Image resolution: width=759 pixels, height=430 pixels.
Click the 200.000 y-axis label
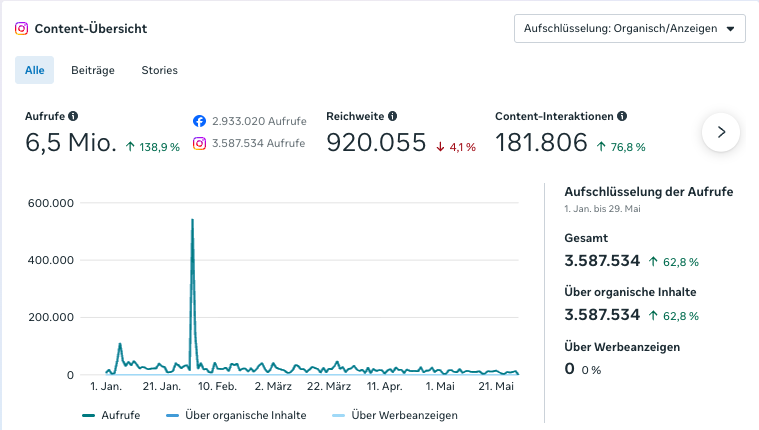pyautogui.click(x=51, y=318)
